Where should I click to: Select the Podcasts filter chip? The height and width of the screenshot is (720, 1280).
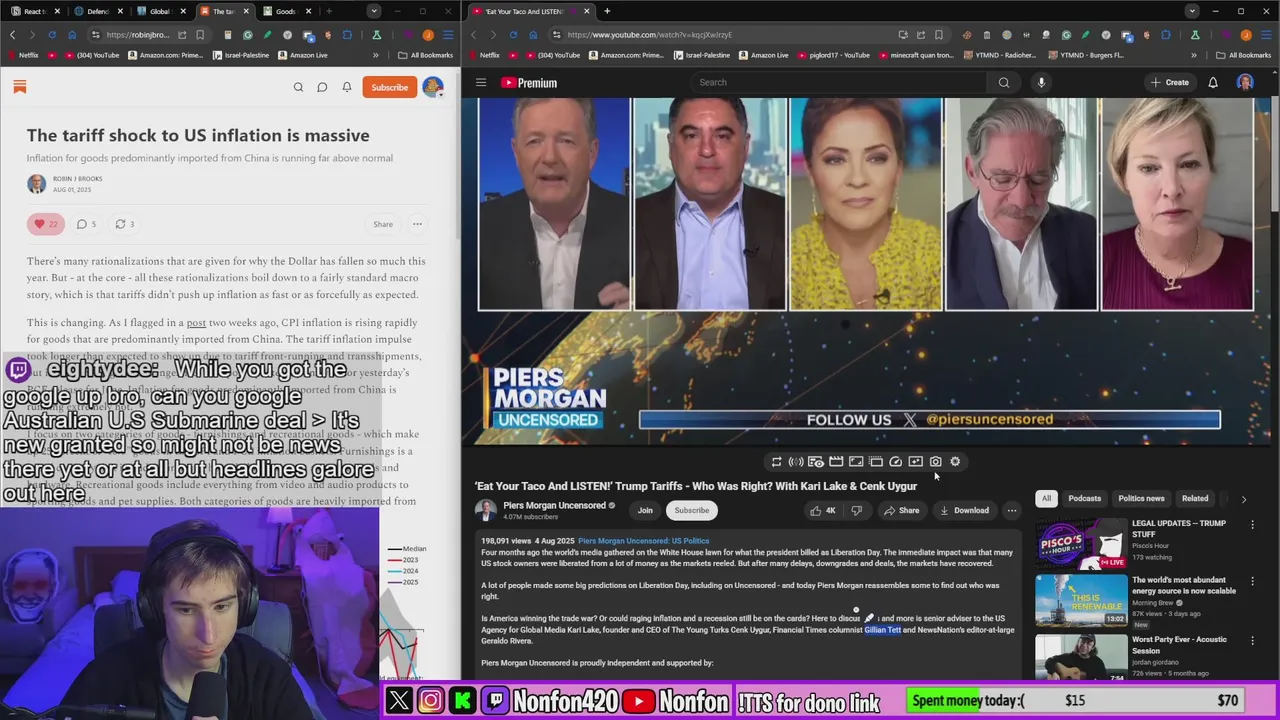tap(1084, 499)
